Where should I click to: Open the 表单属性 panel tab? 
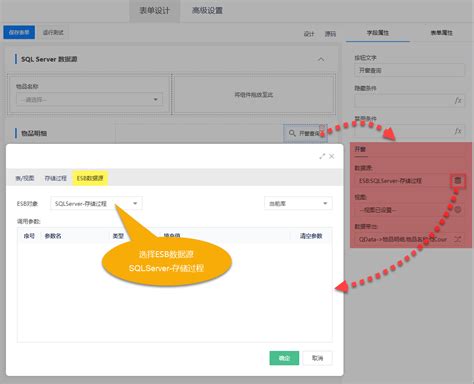tap(442, 33)
